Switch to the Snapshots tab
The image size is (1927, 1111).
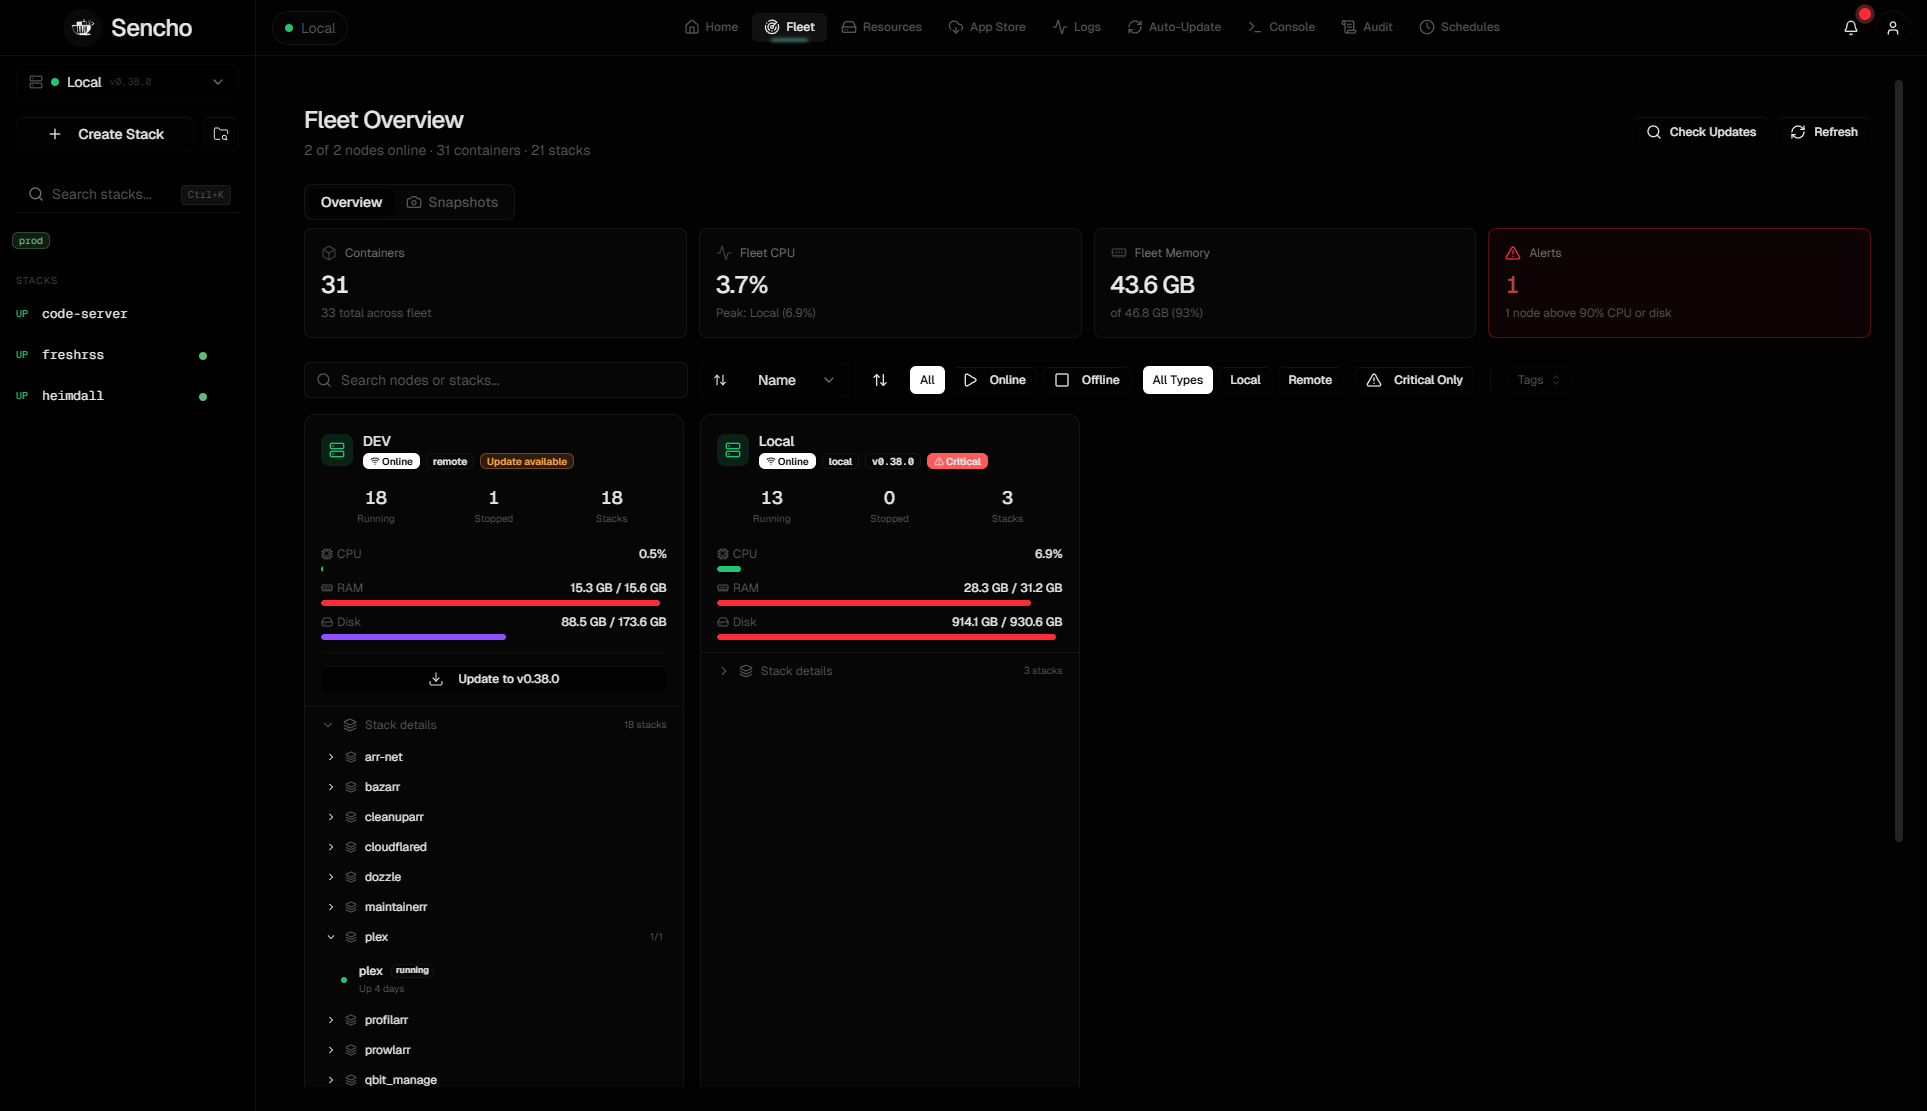tap(452, 202)
